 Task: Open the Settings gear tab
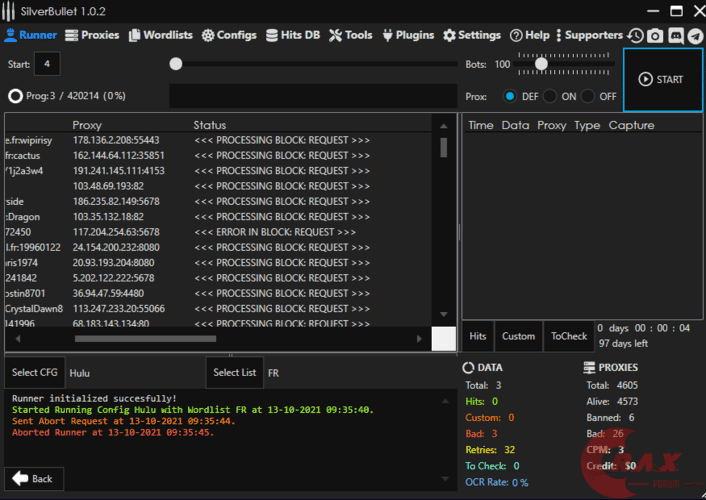pos(472,35)
